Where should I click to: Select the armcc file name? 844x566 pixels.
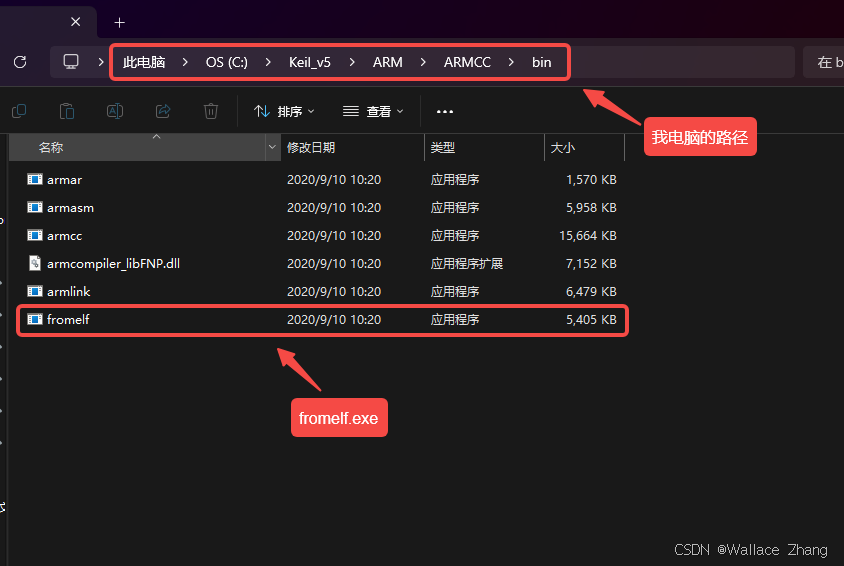click(x=65, y=236)
